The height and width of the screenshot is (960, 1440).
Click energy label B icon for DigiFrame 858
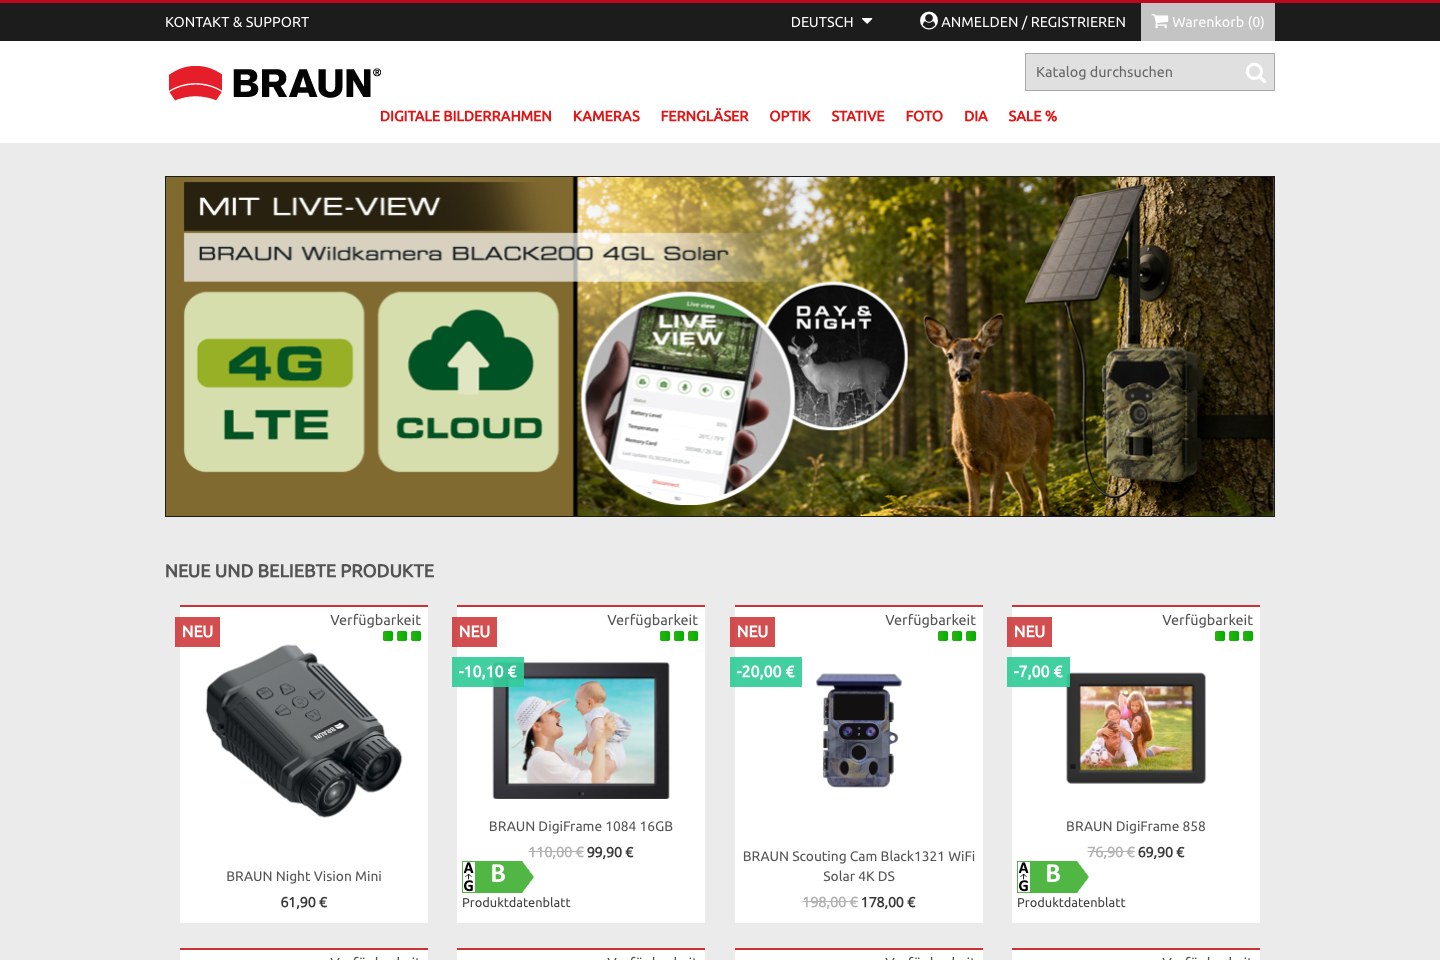1052,876
